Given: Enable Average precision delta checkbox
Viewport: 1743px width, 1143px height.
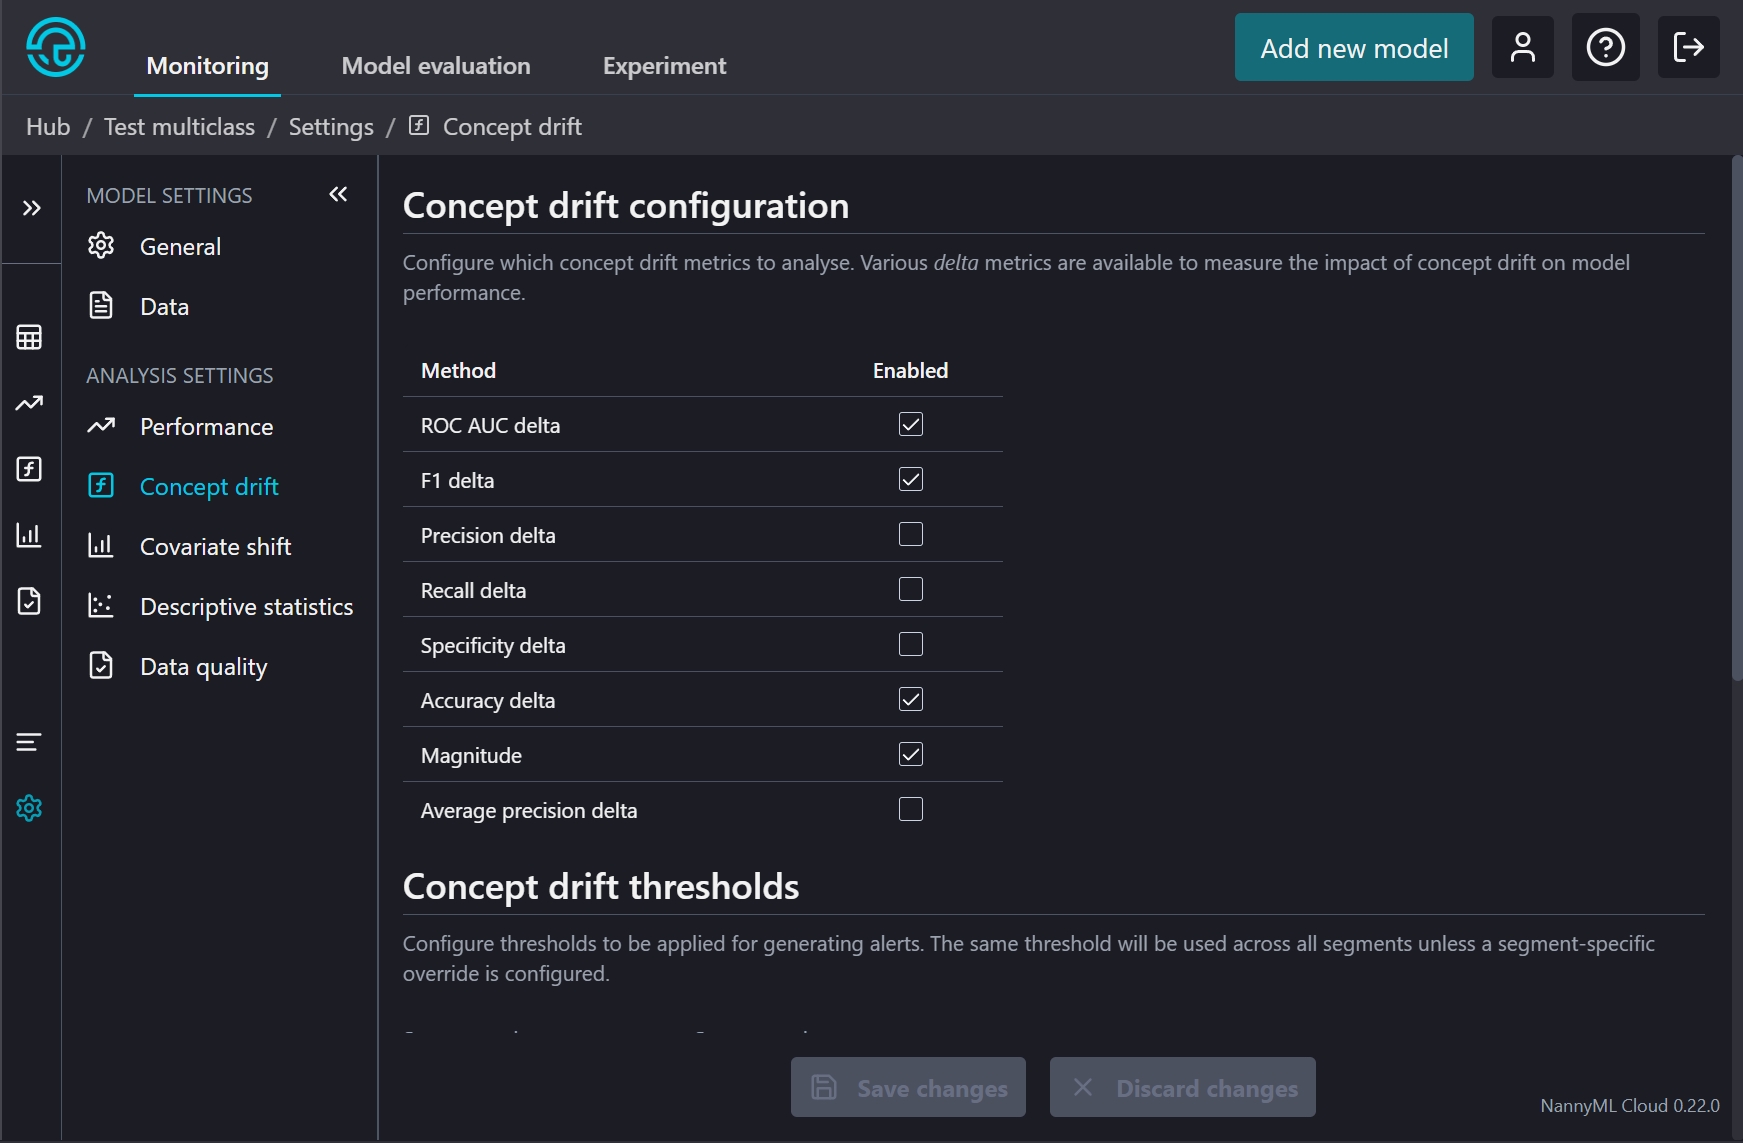Looking at the screenshot, I should [910, 810].
